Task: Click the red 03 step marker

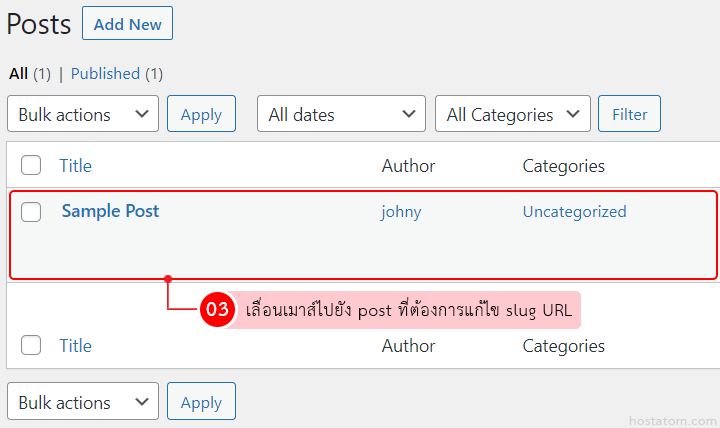Action: pos(216,310)
